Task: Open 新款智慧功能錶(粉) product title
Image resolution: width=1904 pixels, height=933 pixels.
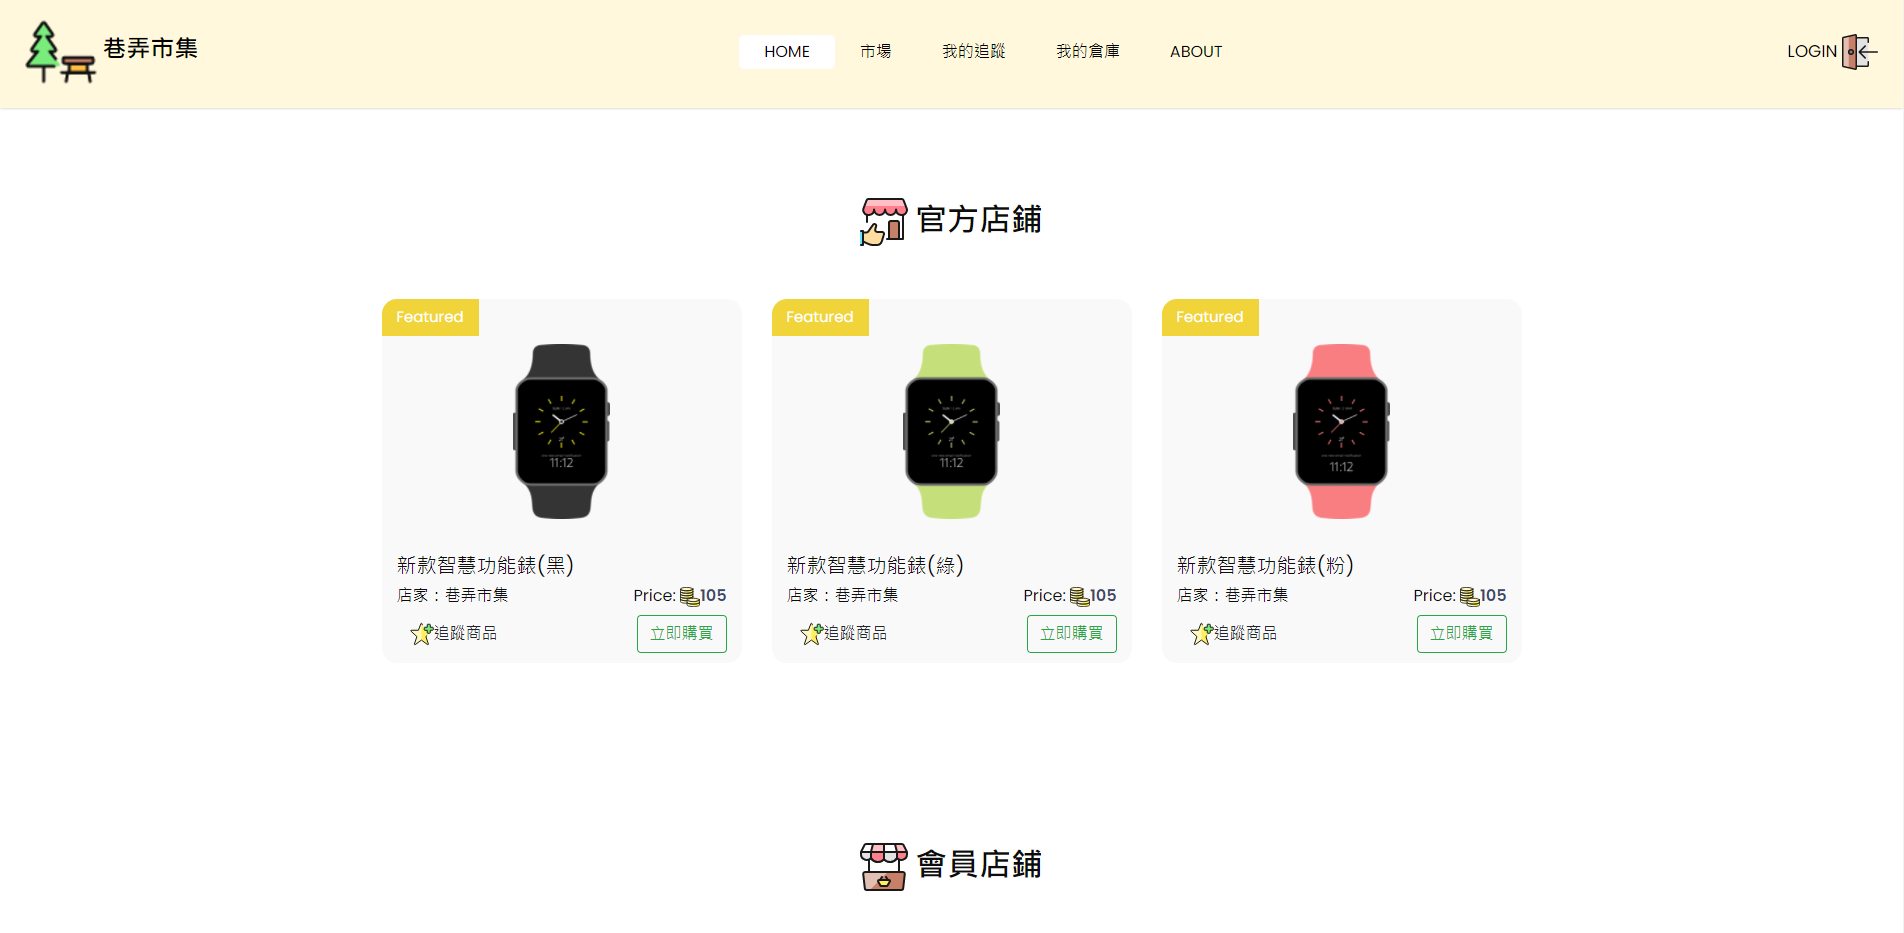Action: [x=1265, y=566]
